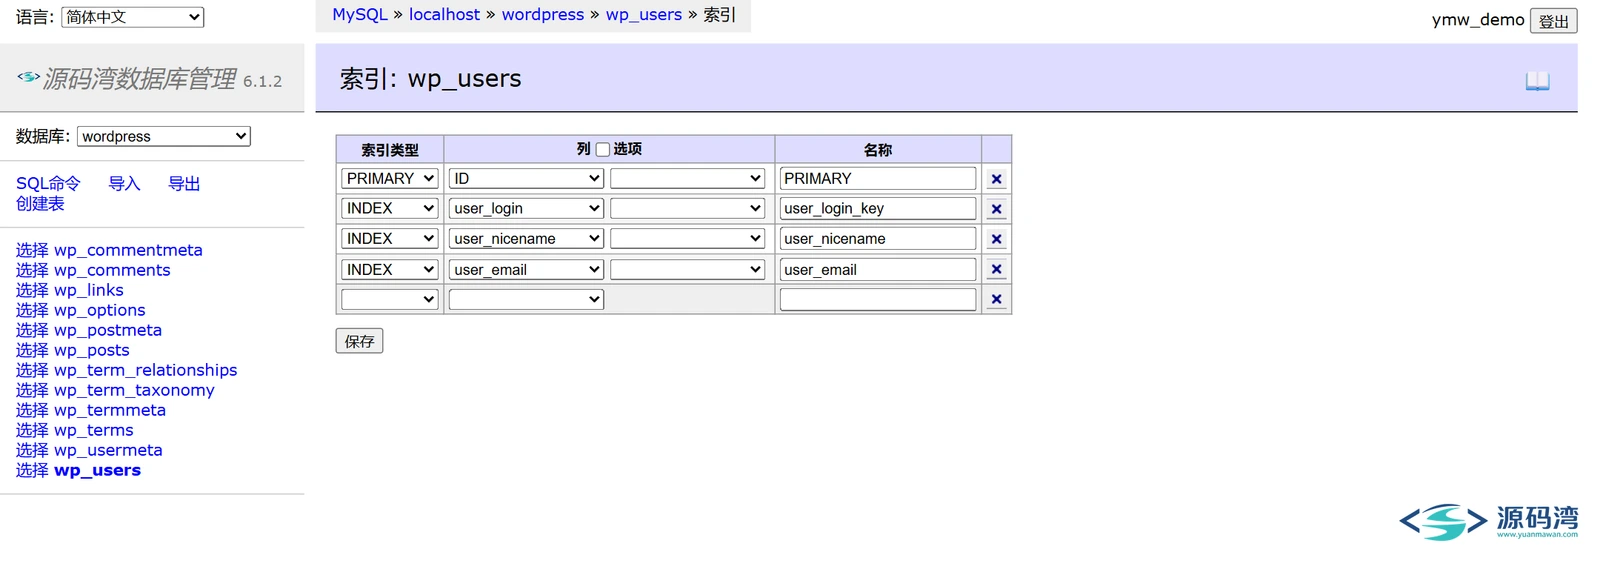Open the wp_postmeta table link

108,330
